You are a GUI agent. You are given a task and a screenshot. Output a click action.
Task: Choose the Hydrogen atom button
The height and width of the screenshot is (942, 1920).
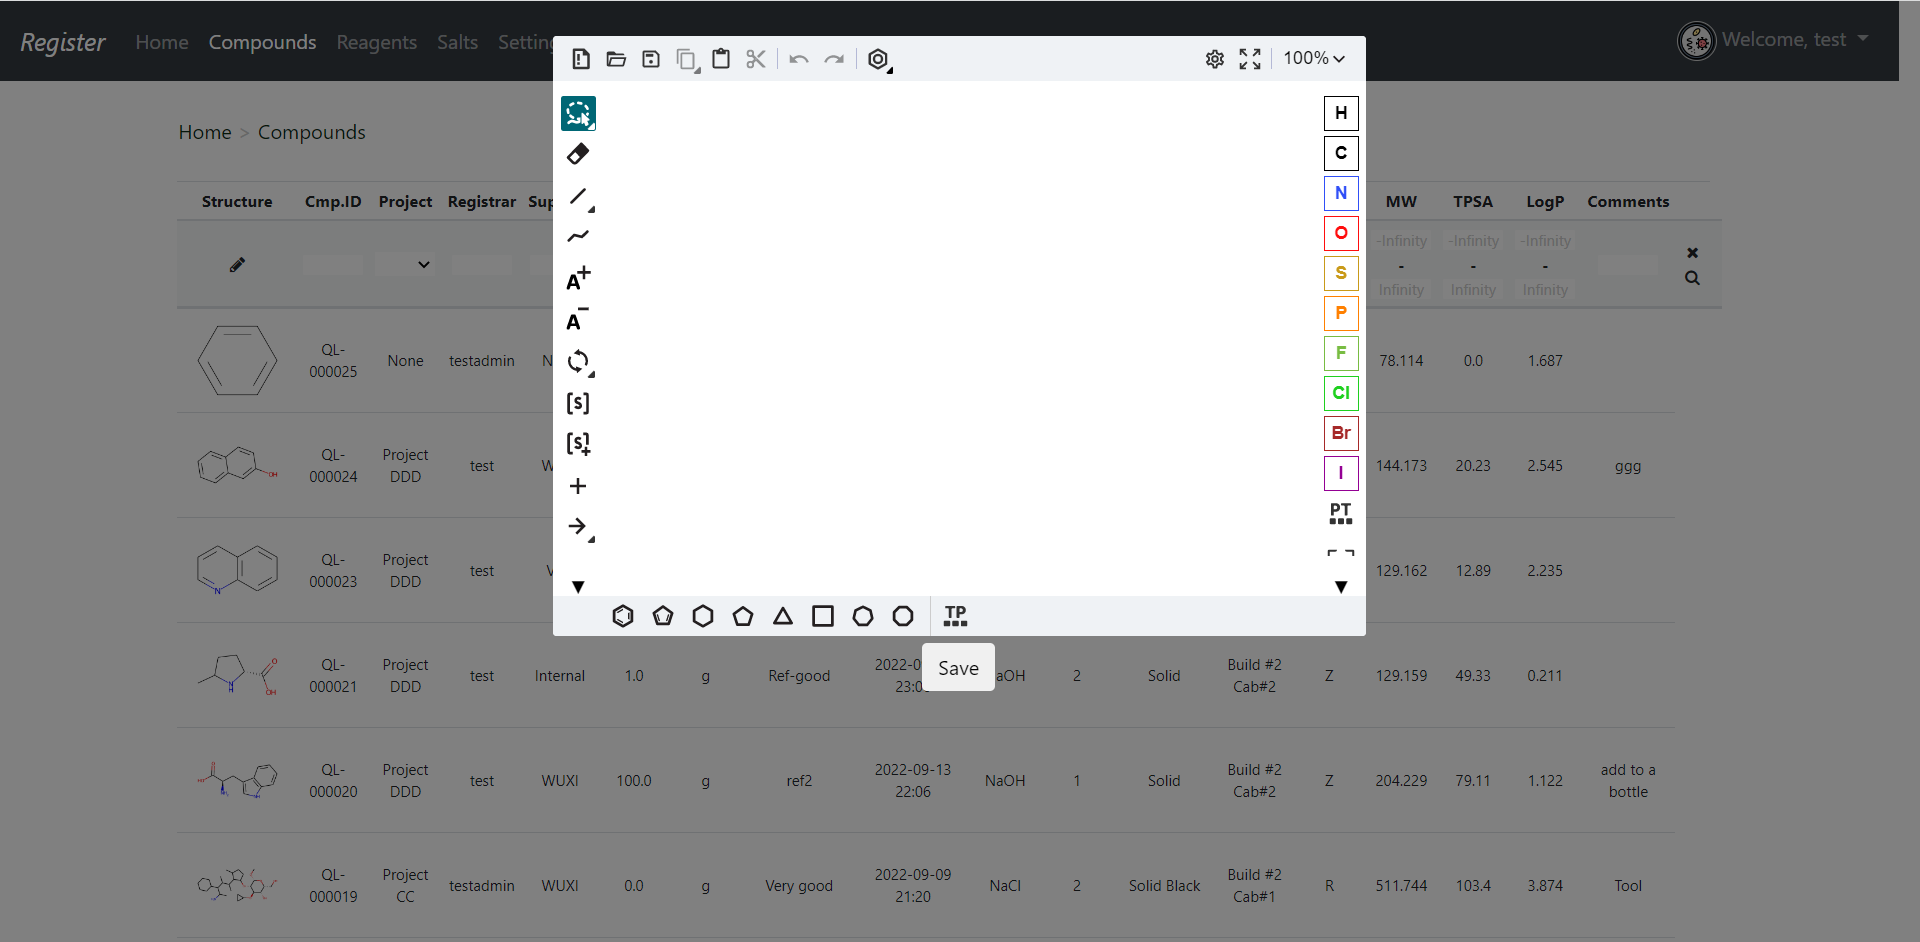pos(1341,113)
